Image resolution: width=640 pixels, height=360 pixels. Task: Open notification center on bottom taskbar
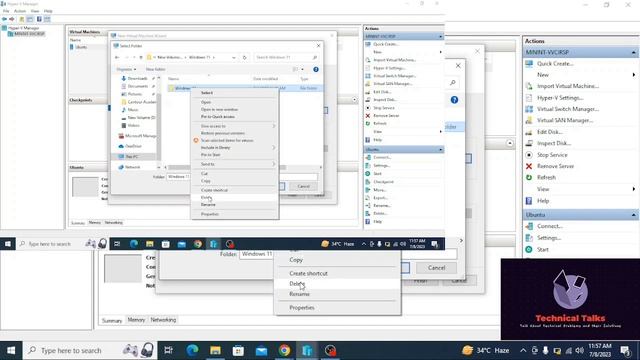pyautogui.click(x=625, y=350)
